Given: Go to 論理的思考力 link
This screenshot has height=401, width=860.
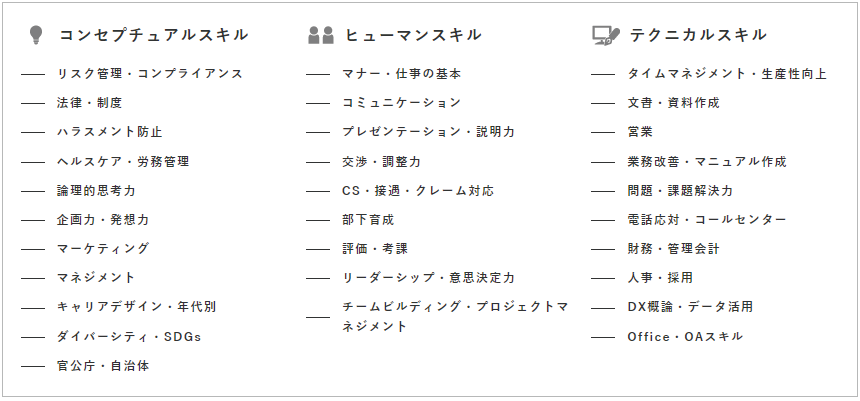Looking at the screenshot, I should [x=96, y=190].
